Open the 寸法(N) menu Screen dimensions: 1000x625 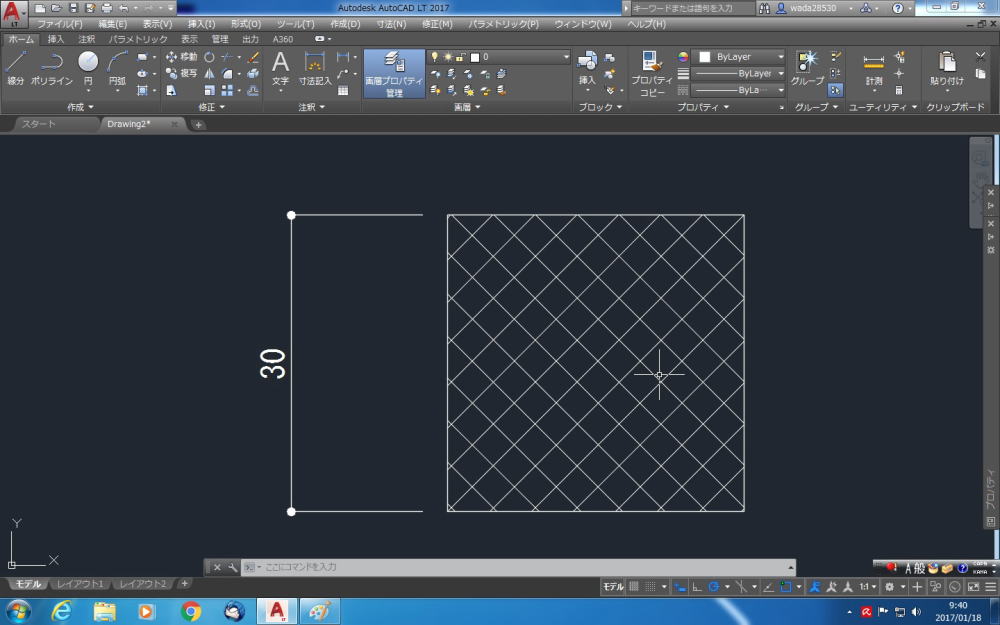coord(391,24)
